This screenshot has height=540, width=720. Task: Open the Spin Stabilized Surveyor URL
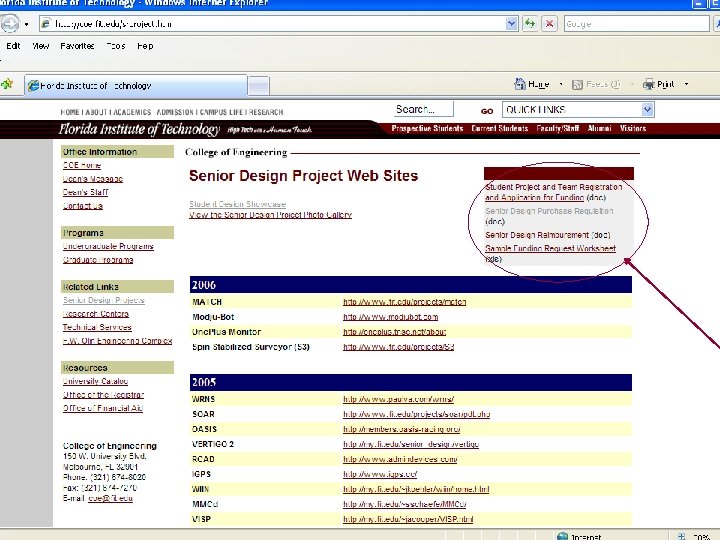click(x=399, y=347)
